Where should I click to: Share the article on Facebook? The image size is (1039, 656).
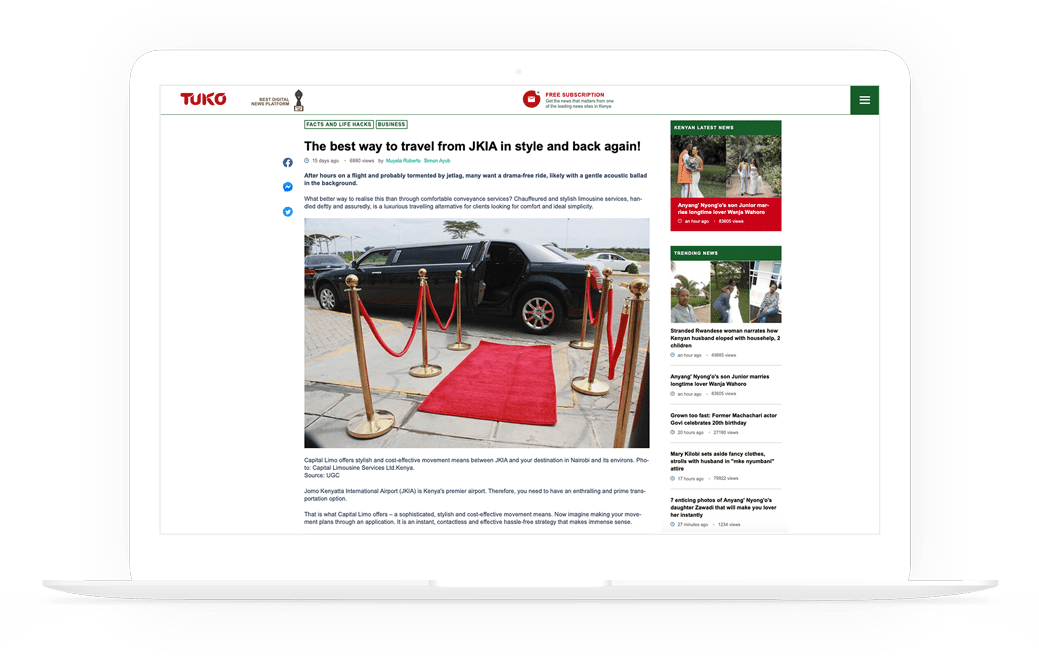click(288, 163)
